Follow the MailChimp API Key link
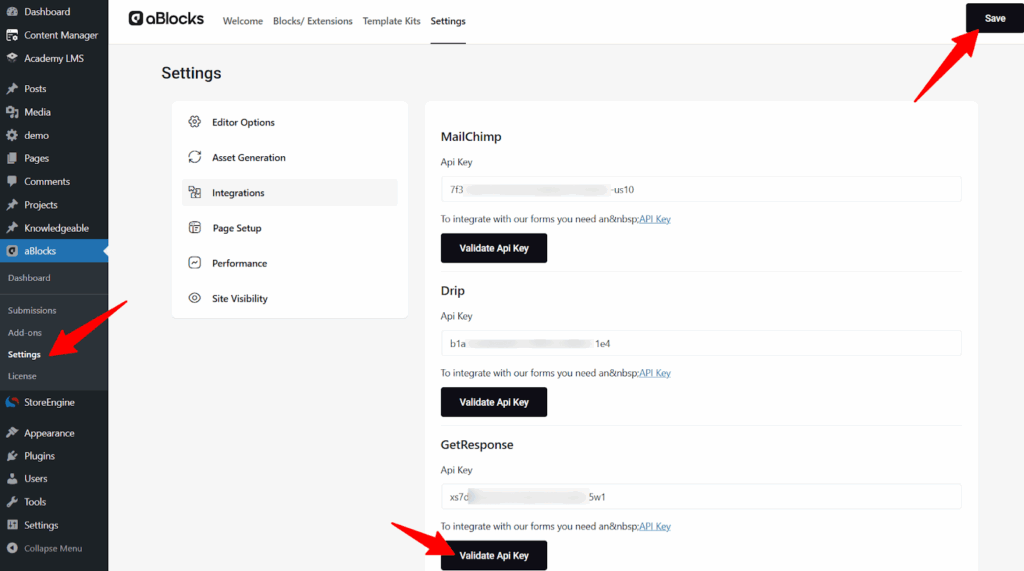 click(655, 219)
